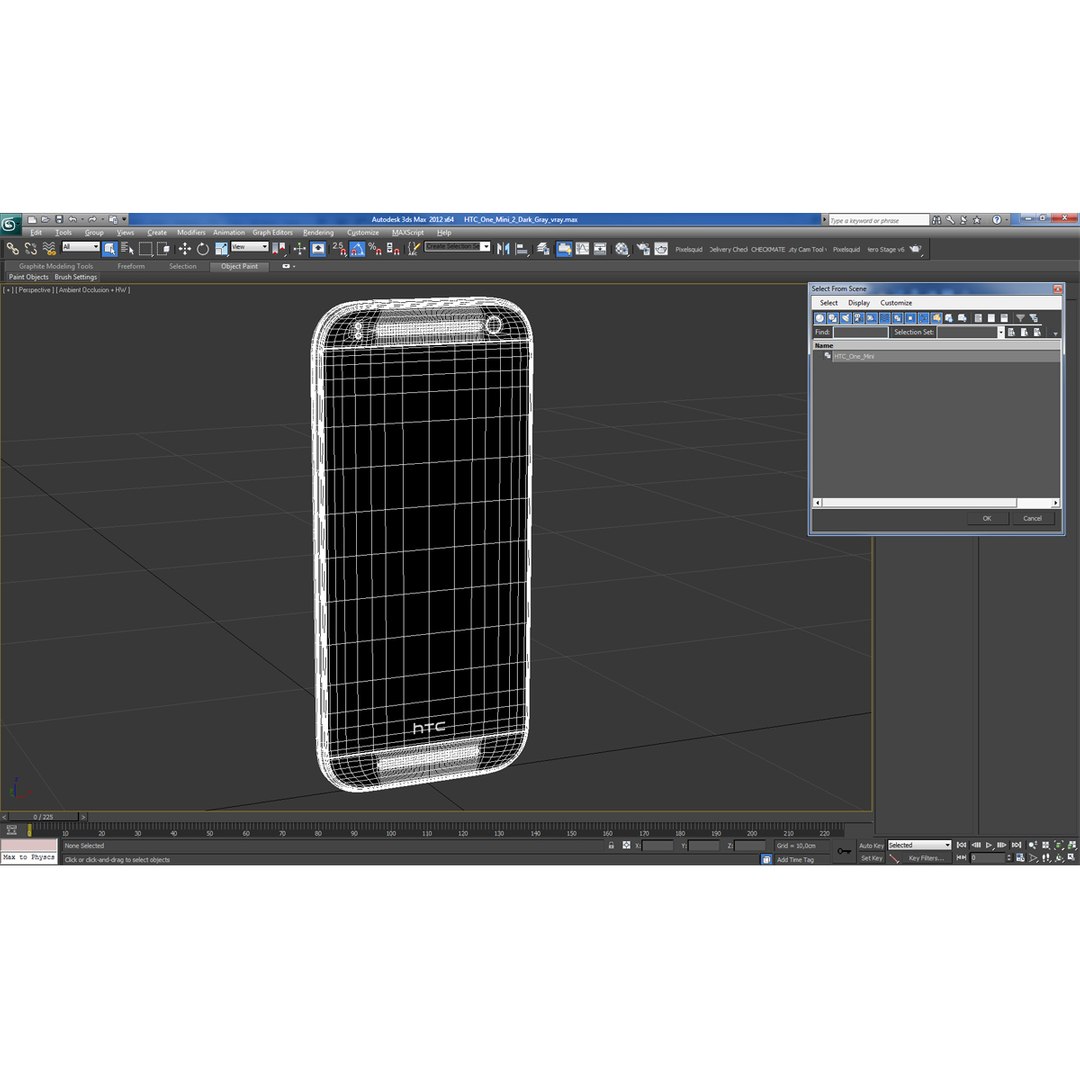
Task: Open the Modifiers menu
Action: 191,233
